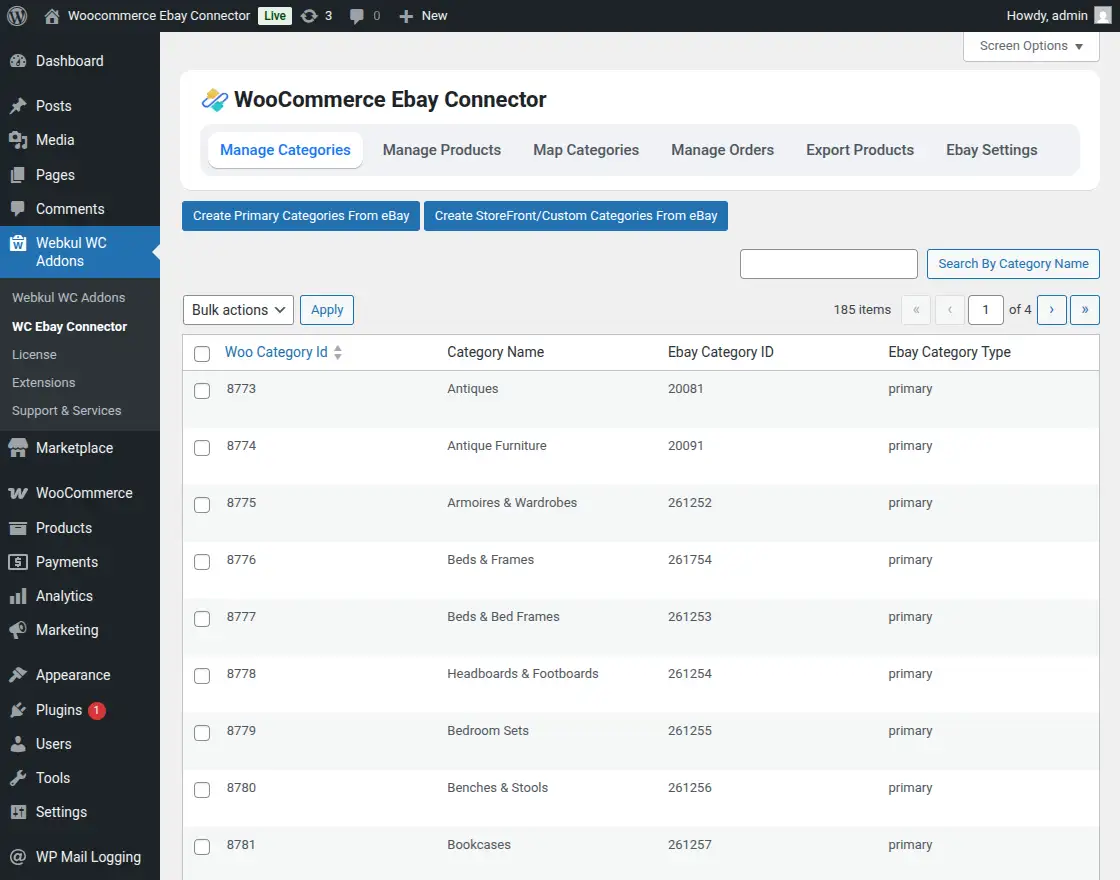Viewport: 1120px width, 880px height.
Task: Click the Posts pushpin icon
Action: click(18, 106)
